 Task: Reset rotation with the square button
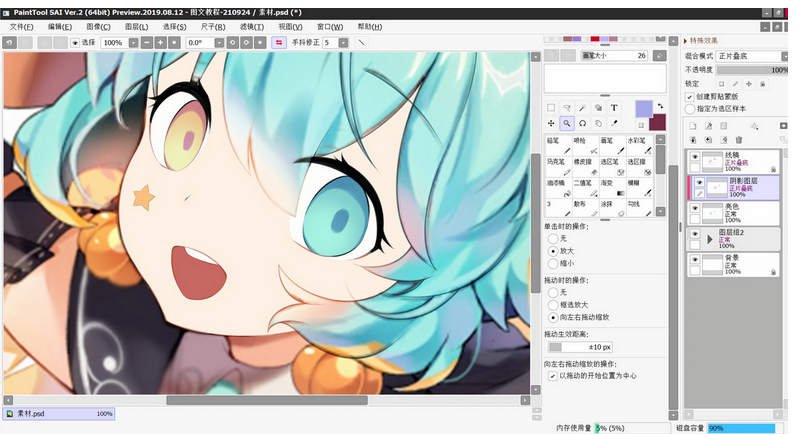(x=260, y=43)
